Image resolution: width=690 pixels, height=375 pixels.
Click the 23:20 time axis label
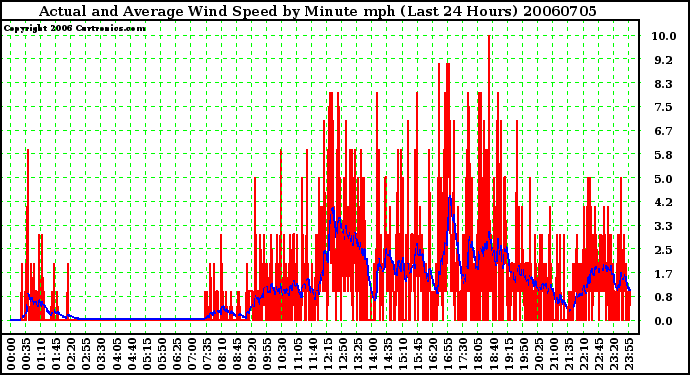(x=614, y=354)
